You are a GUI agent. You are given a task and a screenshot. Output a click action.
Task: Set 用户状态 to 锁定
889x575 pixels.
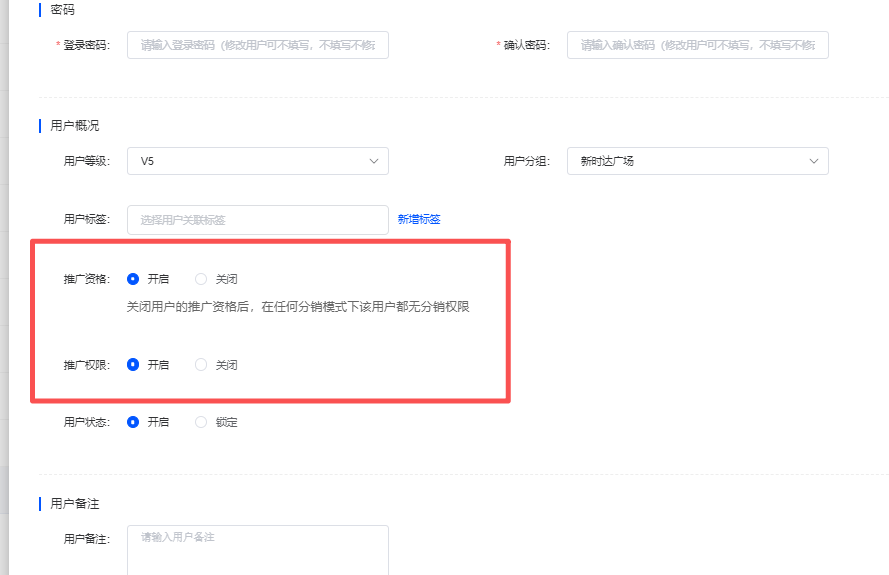pyautogui.click(x=201, y=422)
